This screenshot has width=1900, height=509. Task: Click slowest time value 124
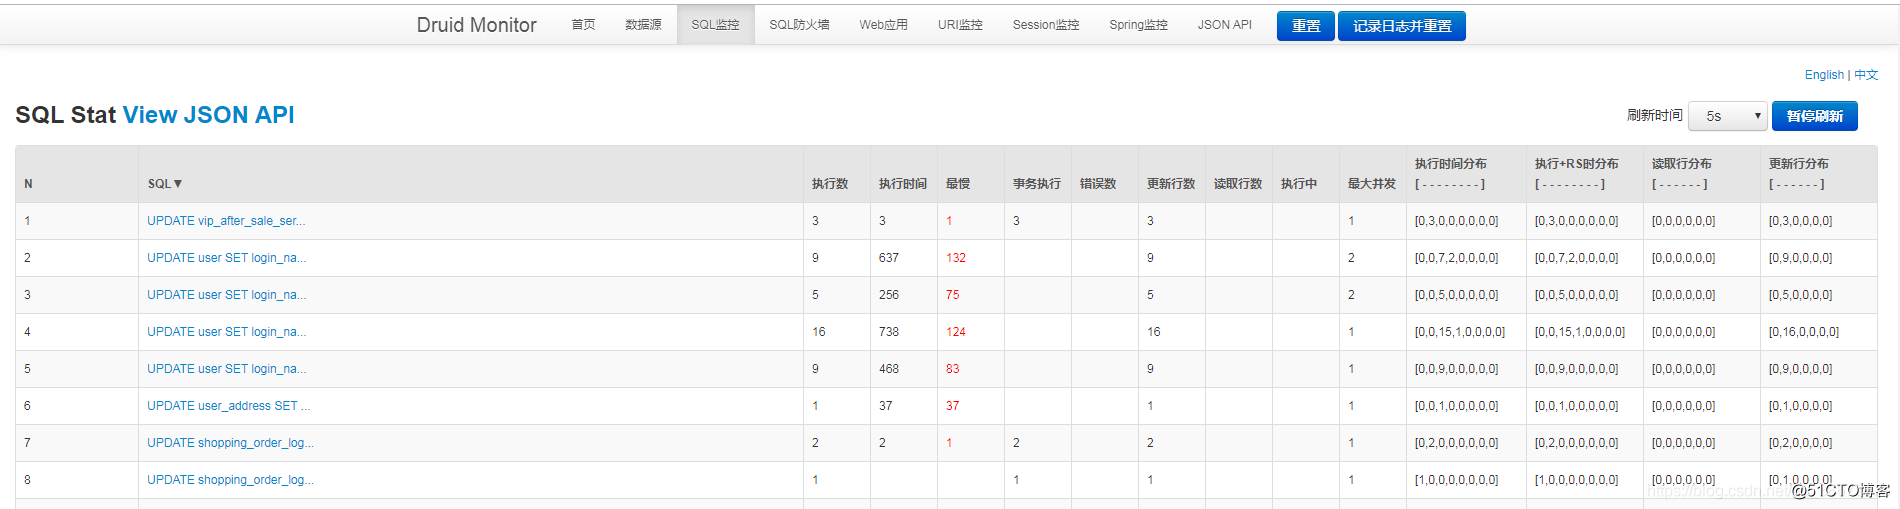tap(956, 332)
